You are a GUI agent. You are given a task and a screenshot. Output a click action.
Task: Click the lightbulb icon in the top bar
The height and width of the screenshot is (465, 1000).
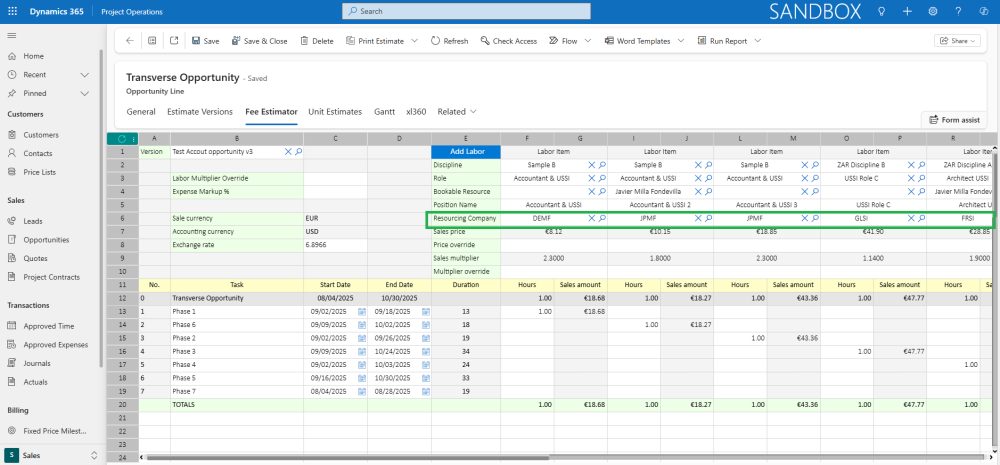click(881, 11)
